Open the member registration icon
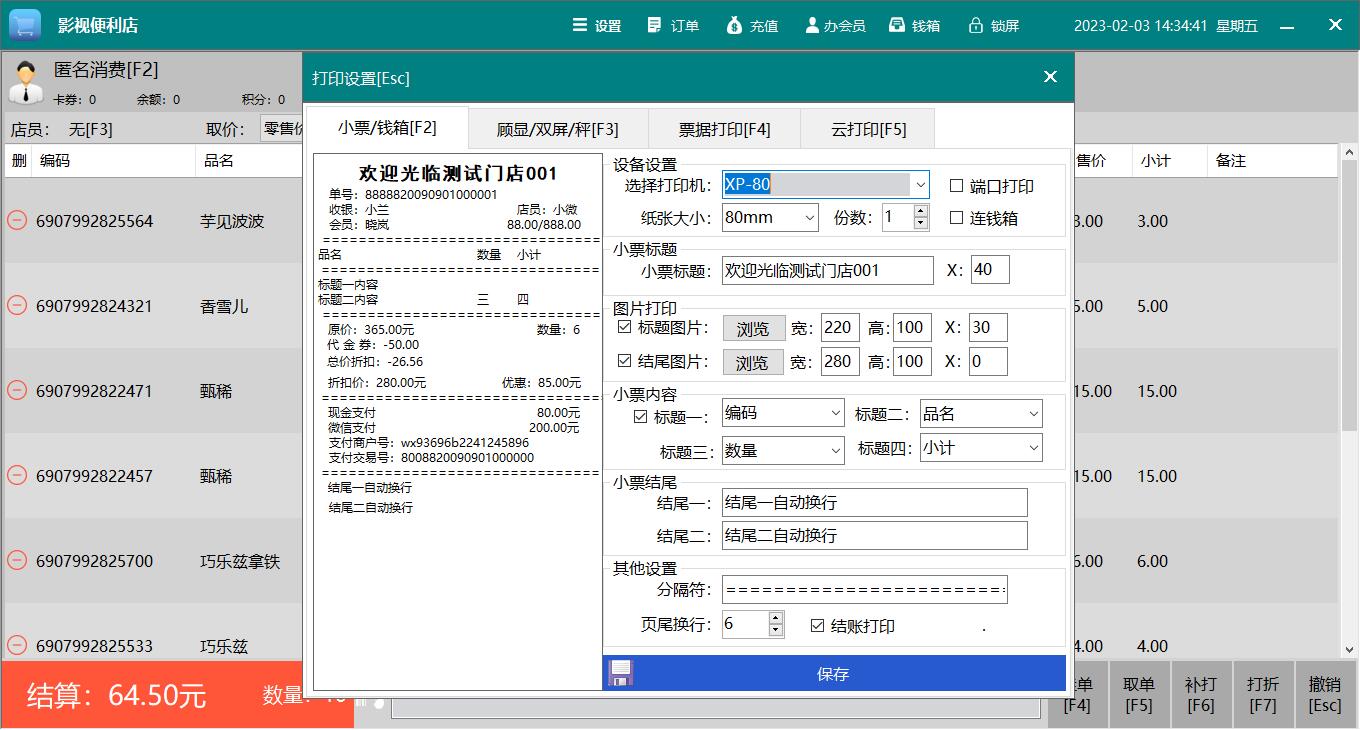Viewport: 1360px width, 730px height. coord(812,25)
